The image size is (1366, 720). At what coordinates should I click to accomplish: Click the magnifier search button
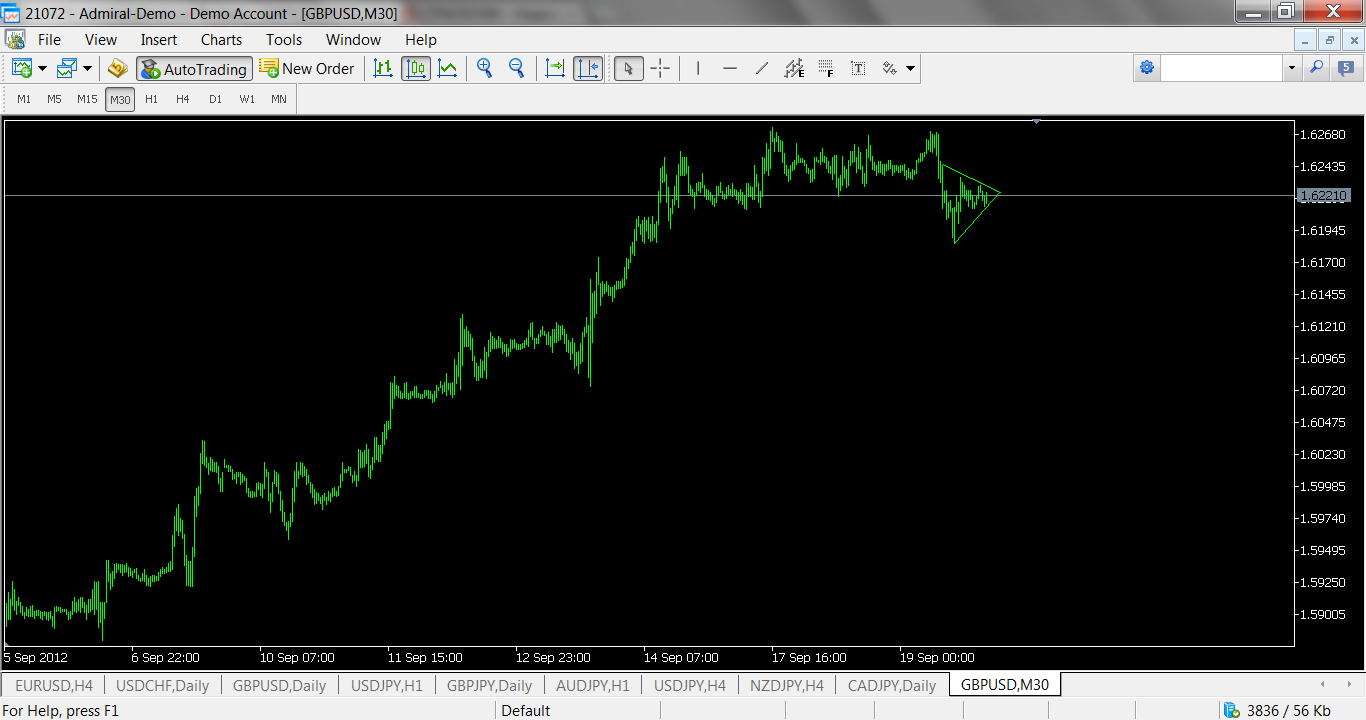[x=1316, y=68]
